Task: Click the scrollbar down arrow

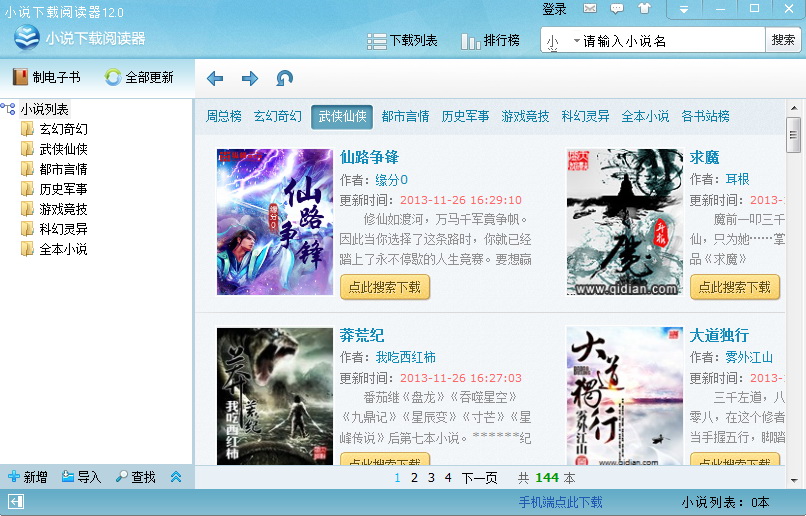Action: (794, 481)
